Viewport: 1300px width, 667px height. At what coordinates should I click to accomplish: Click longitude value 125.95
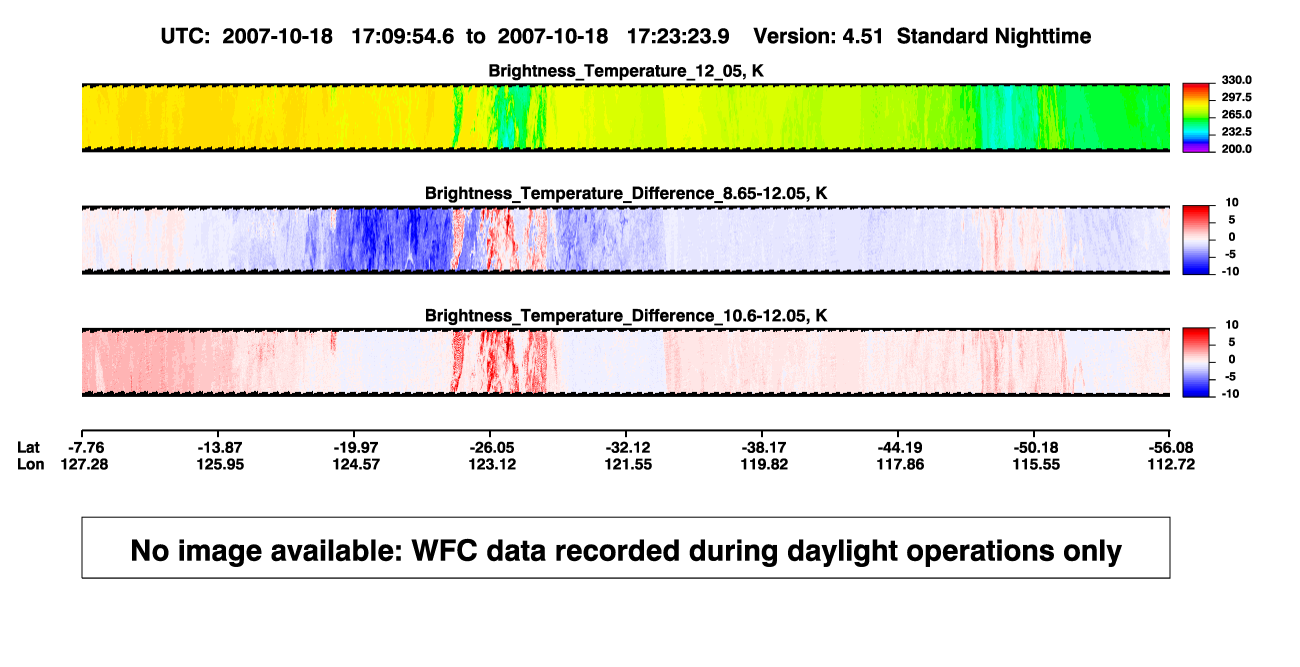click(220, 464)
